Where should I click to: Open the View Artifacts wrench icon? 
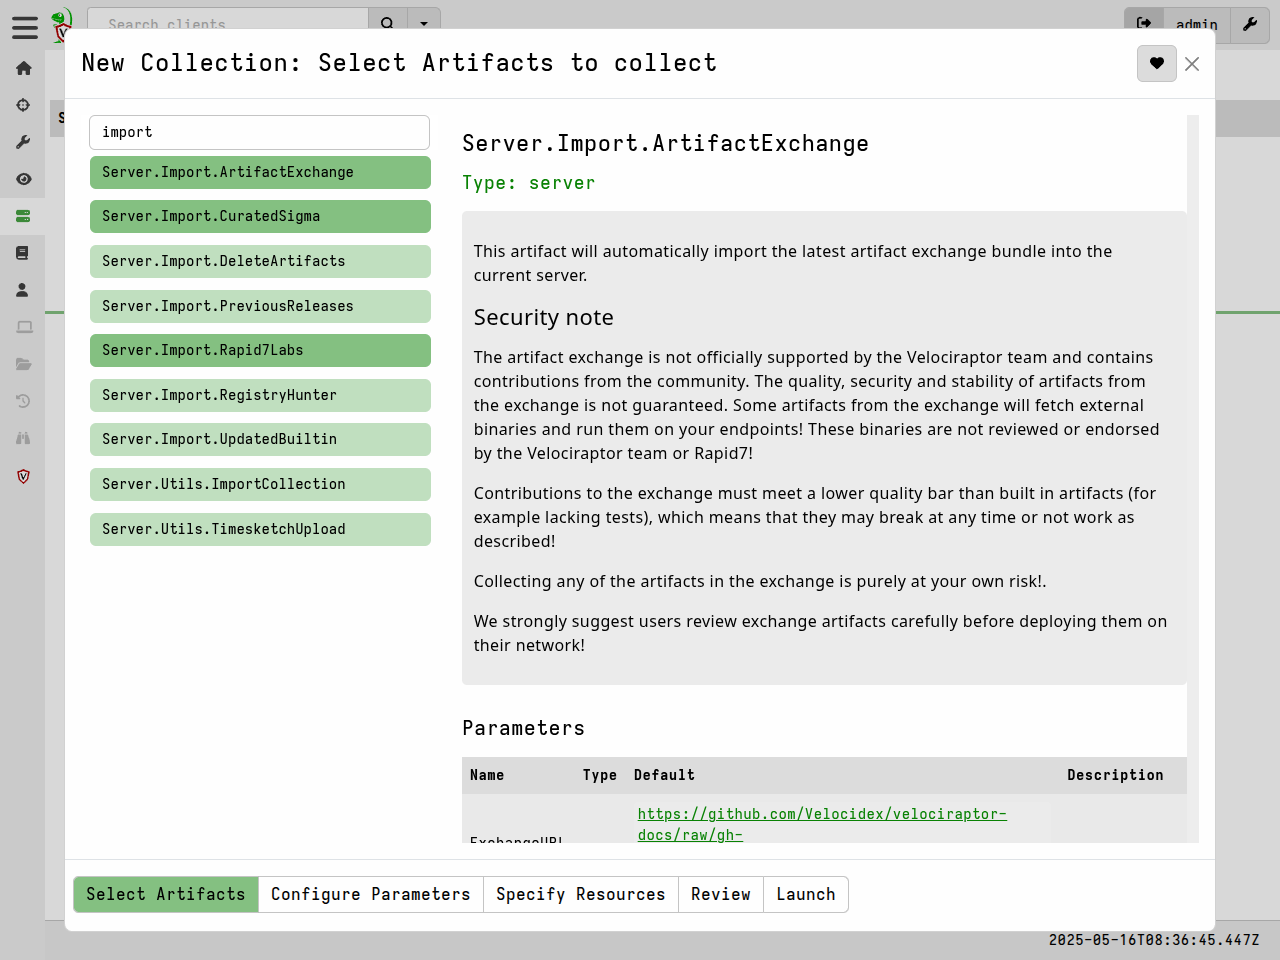tap(22, 141)
